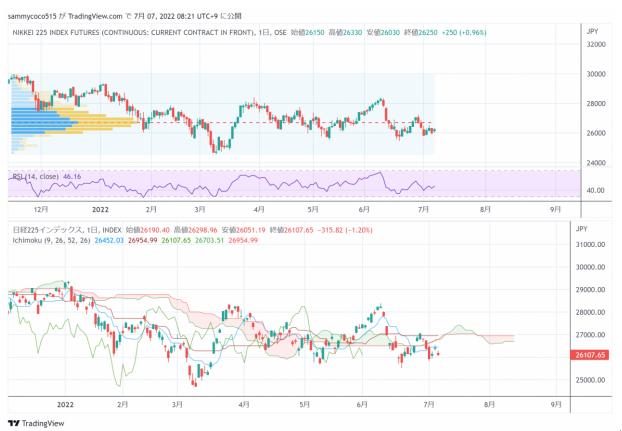Click the Ichimoku (9, 26, 52, 26) indicator label

(x=52, y=240)
